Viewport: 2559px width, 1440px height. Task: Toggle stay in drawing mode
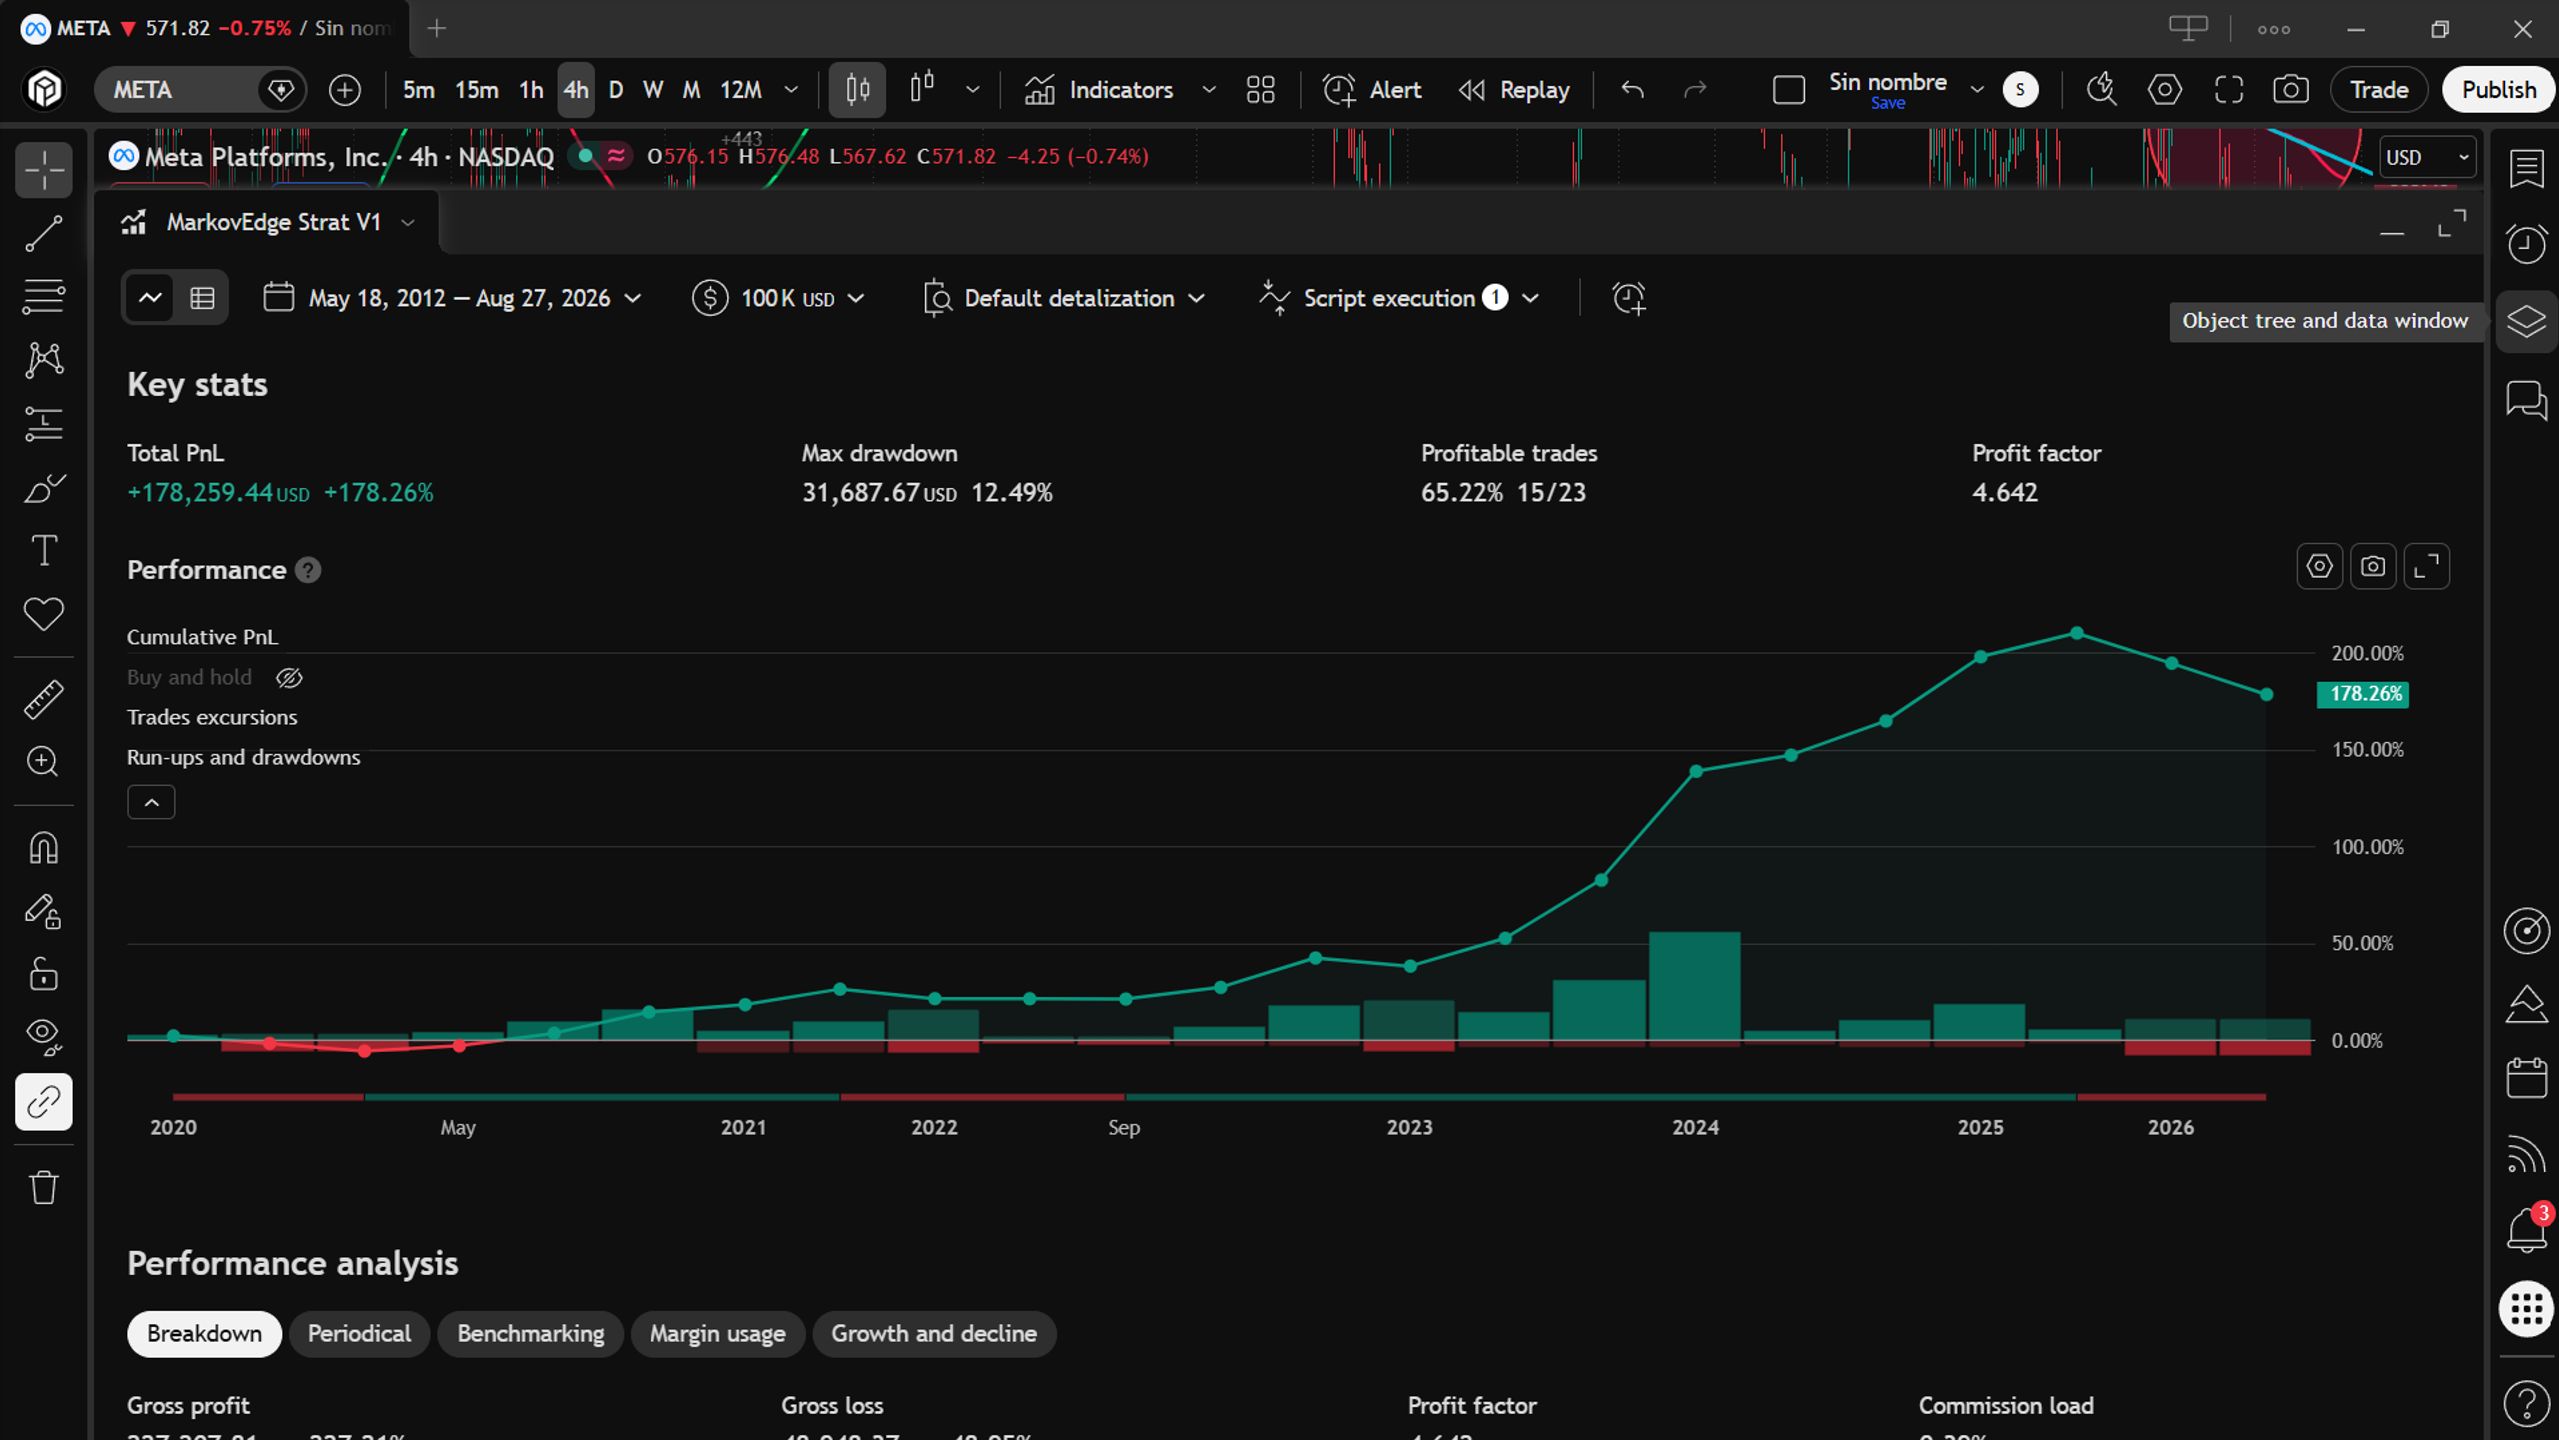click(x=44, y=911)
